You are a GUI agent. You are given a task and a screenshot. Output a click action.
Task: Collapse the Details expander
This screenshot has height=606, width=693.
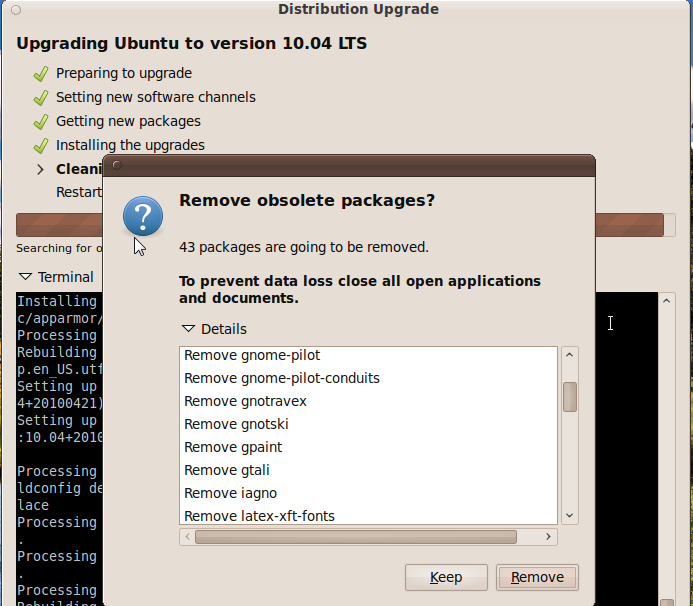point(188,329)
